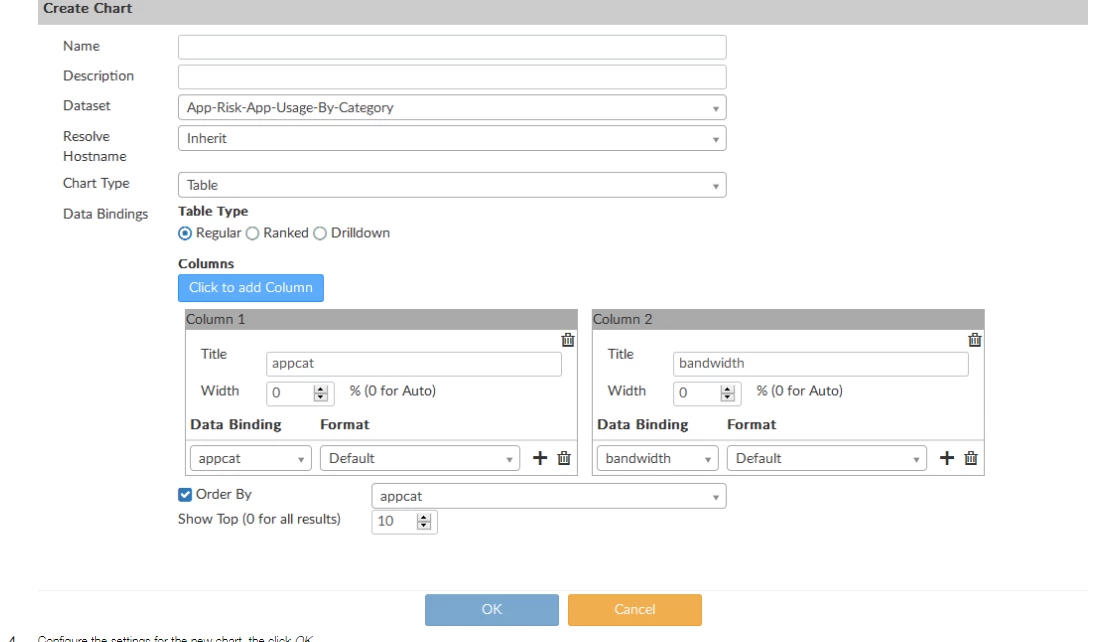This screenshot has width=1093, height=642.
Task: Click Column 2 Width stepper arrows
Action: coord(728,393)
